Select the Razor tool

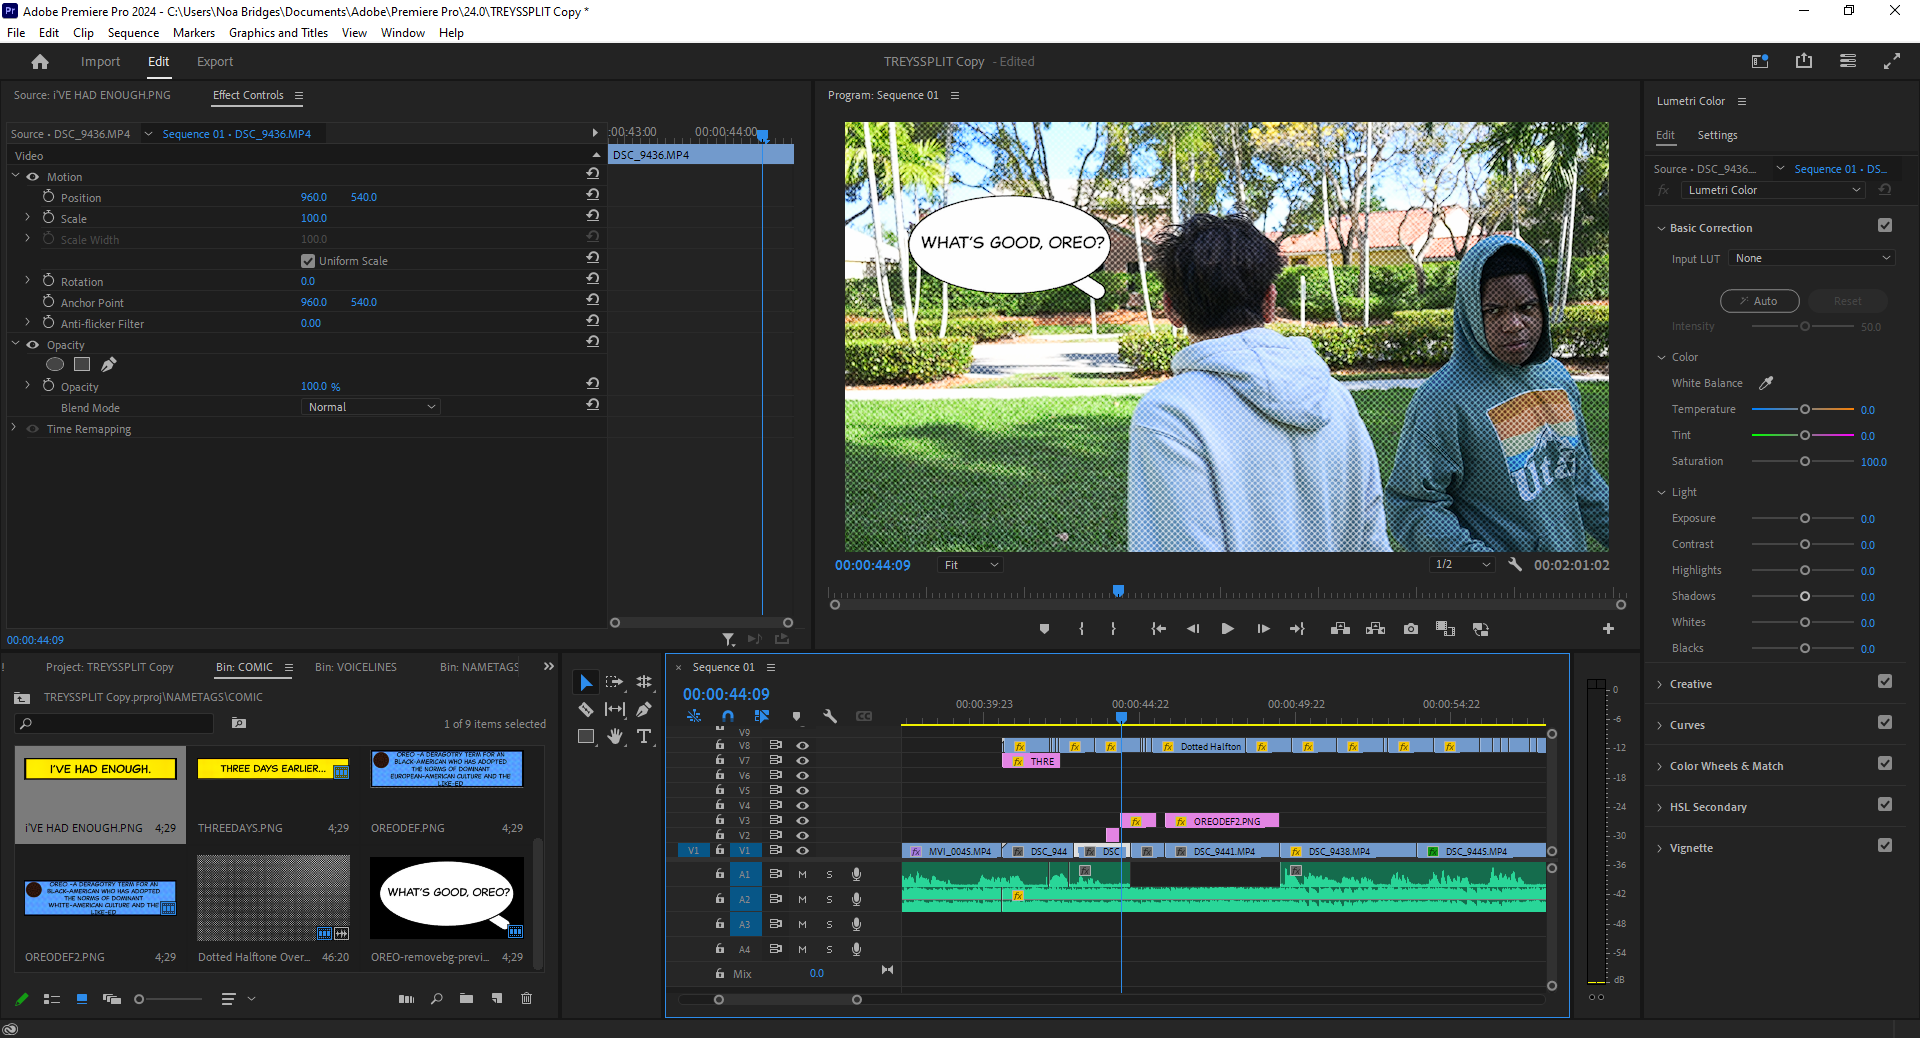point(586,709)
